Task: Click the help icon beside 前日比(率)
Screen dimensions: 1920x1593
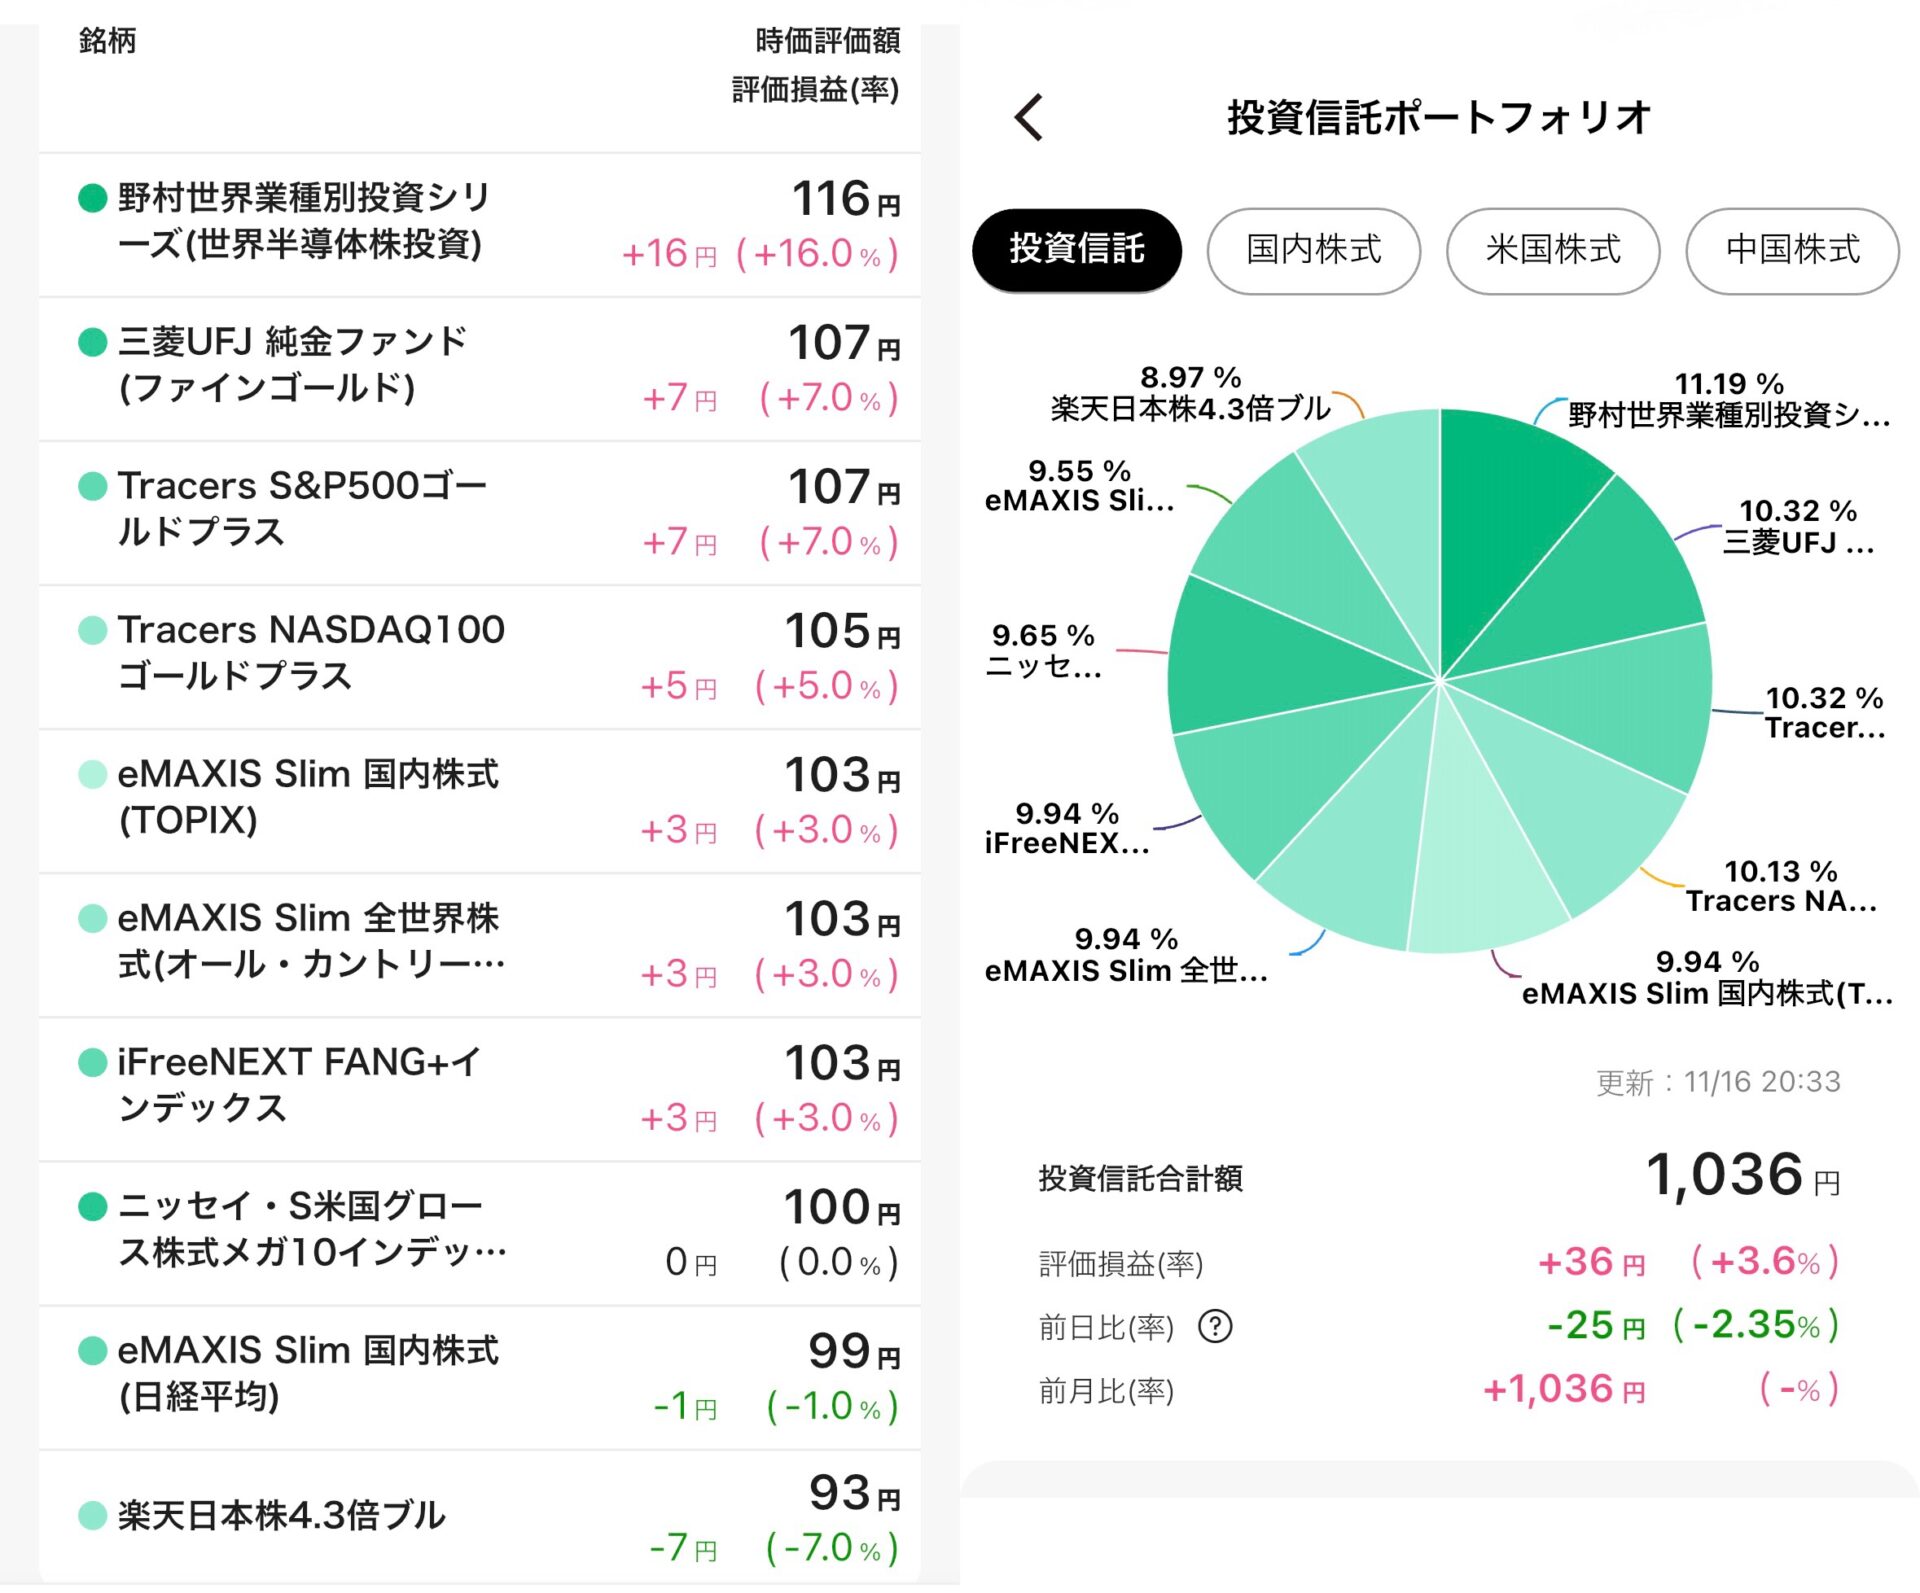Action: click(1215, 1327)
